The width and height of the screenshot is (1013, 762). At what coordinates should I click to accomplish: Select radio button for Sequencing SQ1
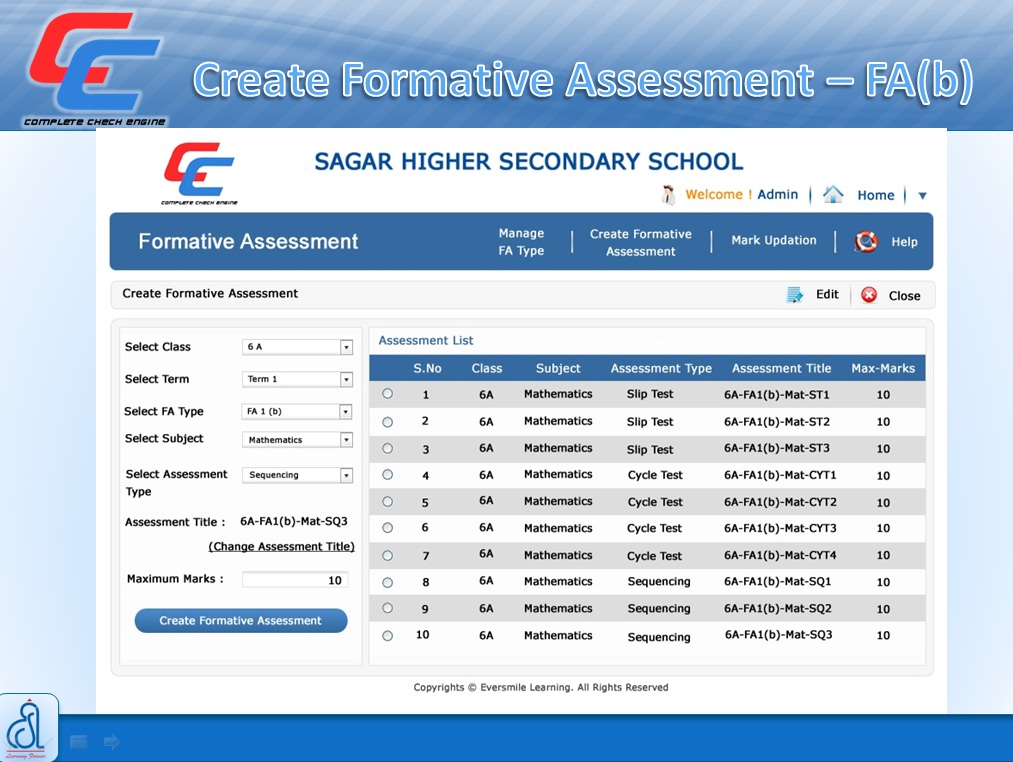[388, 582]
